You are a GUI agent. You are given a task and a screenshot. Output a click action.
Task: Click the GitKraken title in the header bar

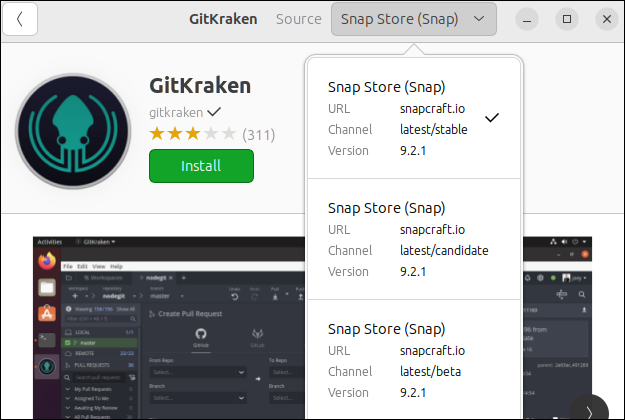pos(223,19)
